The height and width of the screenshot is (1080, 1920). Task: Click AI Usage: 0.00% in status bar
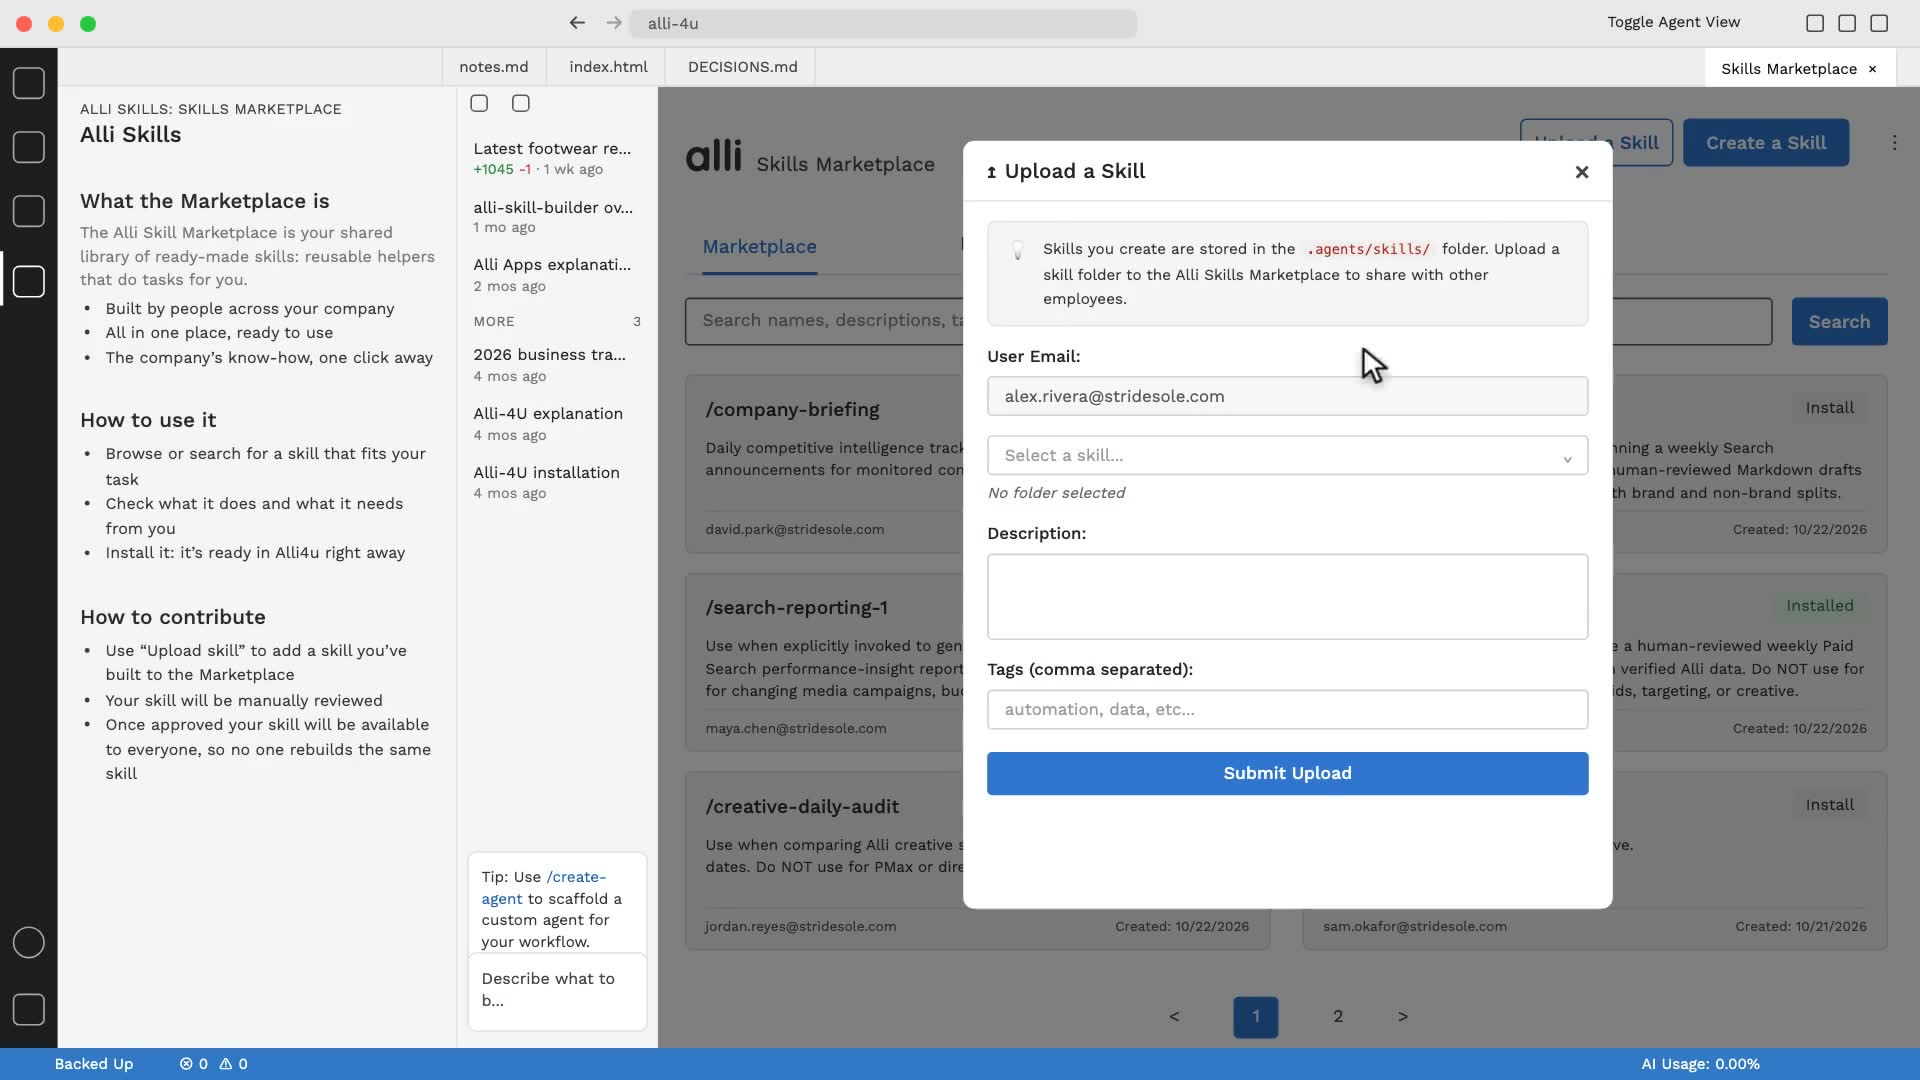[1700, 1064]
